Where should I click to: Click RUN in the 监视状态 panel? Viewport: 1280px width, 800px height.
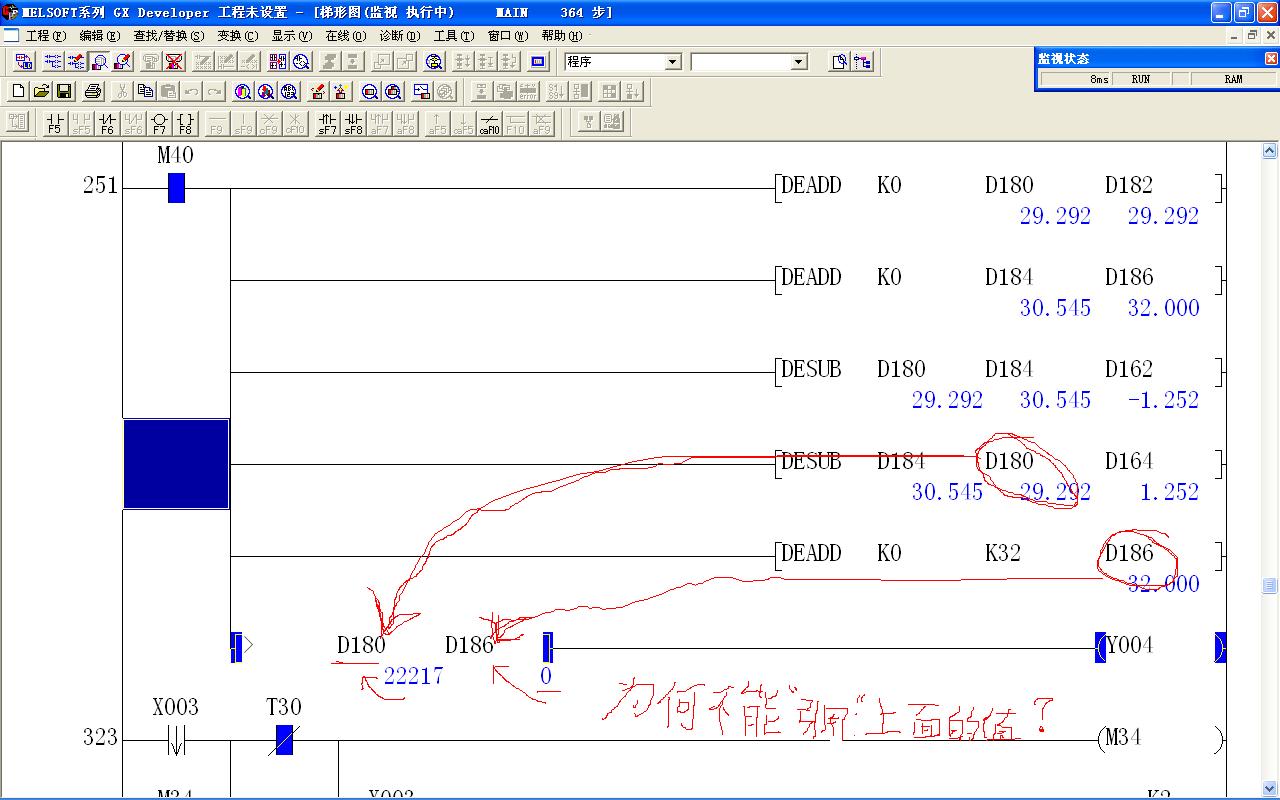[x=1140, y=79]
